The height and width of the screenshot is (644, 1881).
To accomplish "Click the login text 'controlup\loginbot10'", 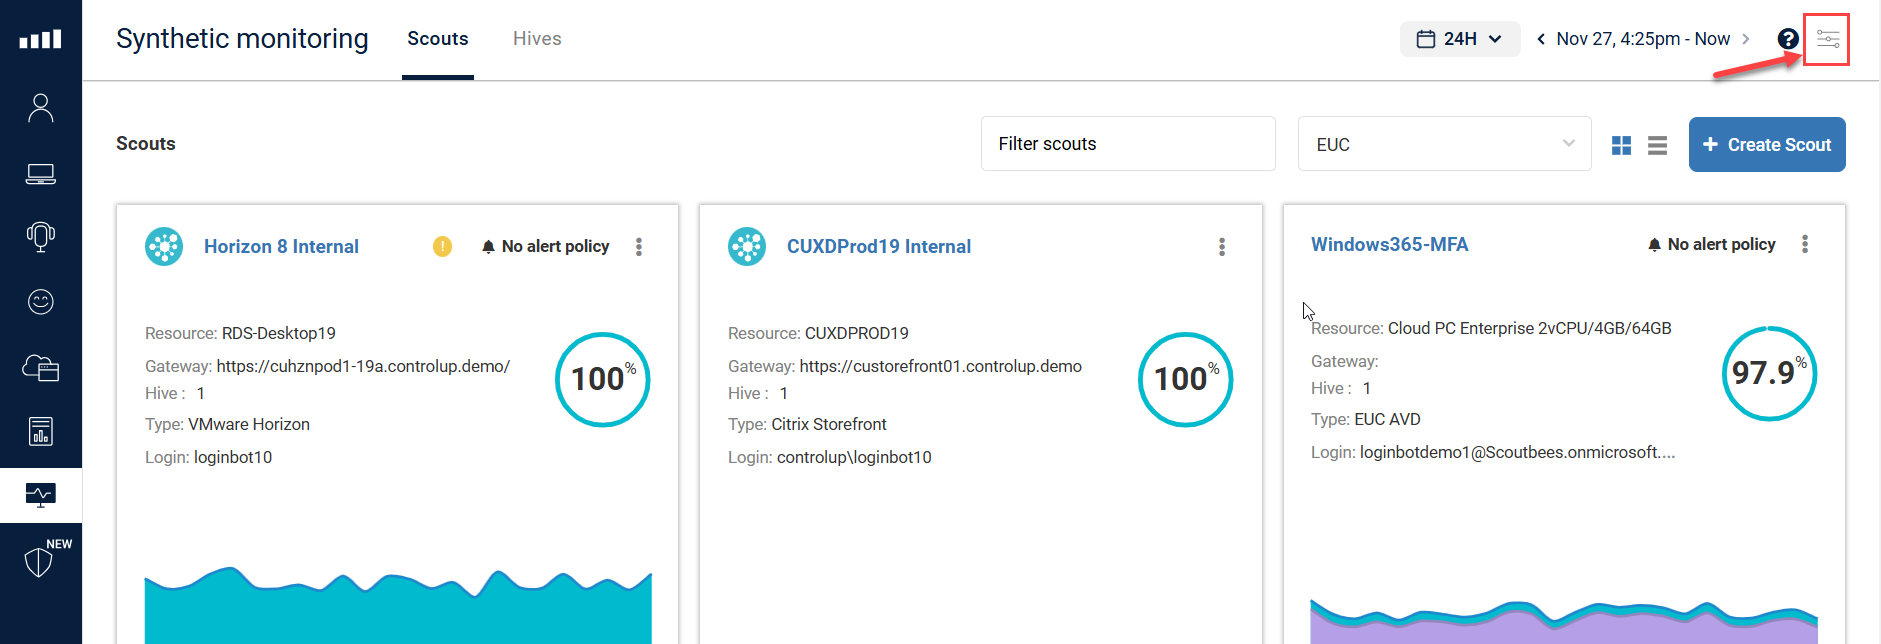I will tap(854, 457).
